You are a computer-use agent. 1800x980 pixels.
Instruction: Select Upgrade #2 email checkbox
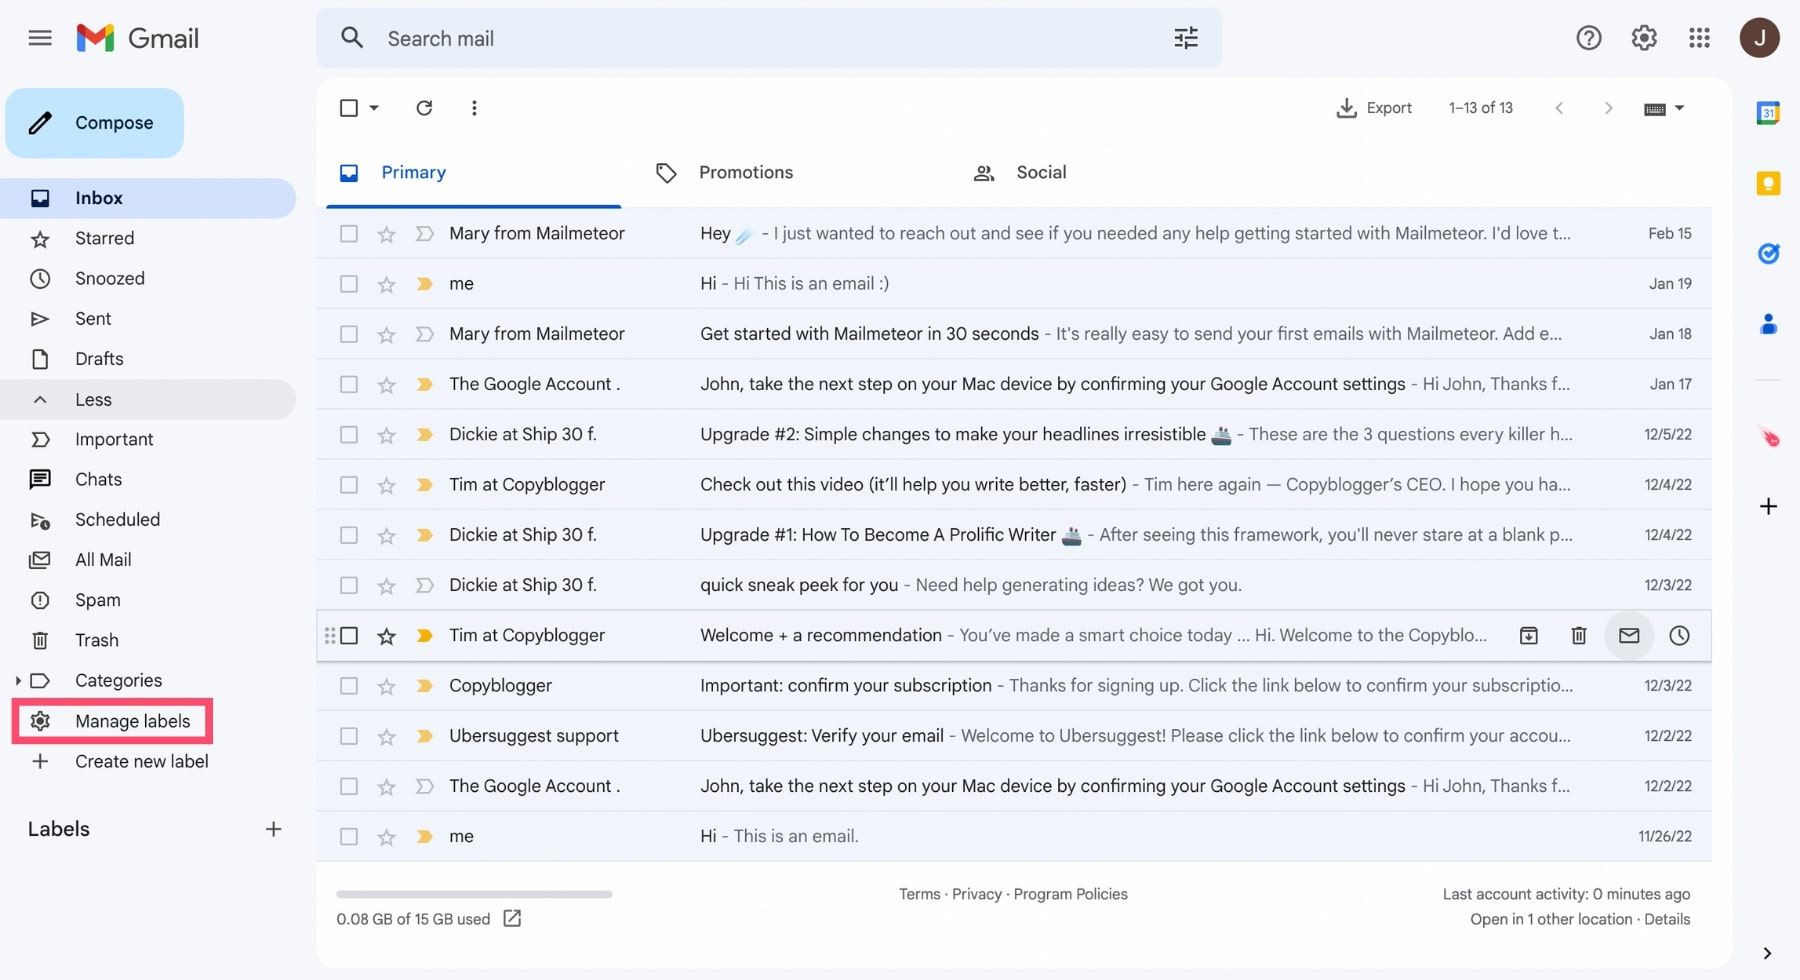point(349,435)
